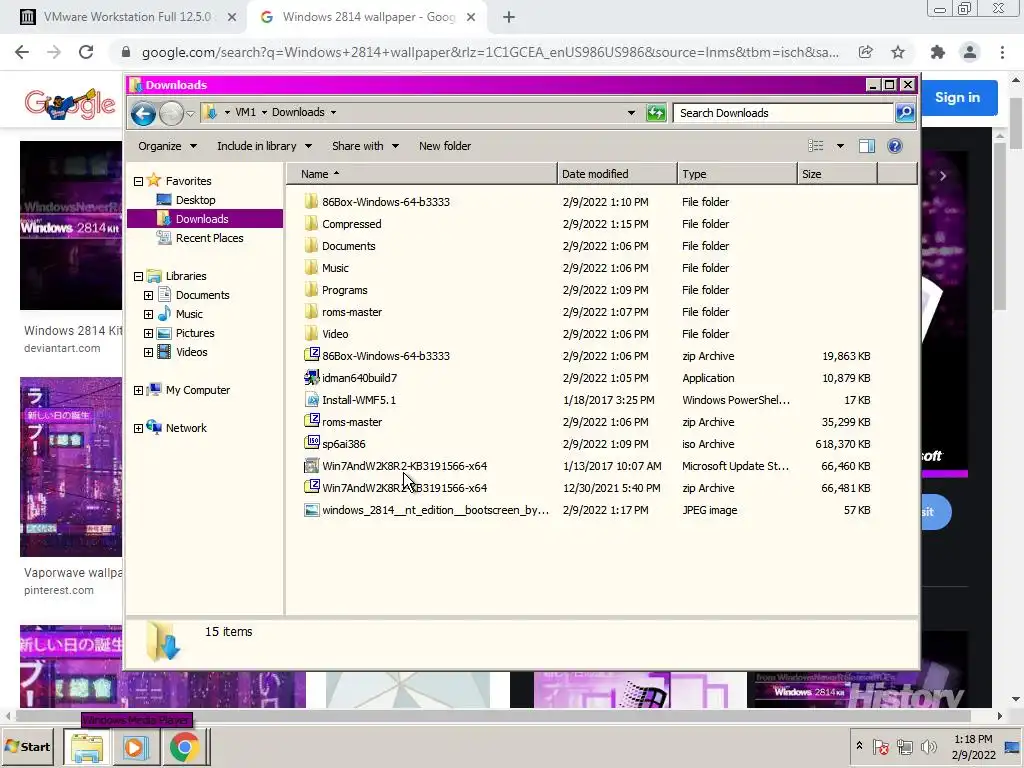
Task: Click the Forward arrow in Downloads window
Action: [x=171, y=114]
